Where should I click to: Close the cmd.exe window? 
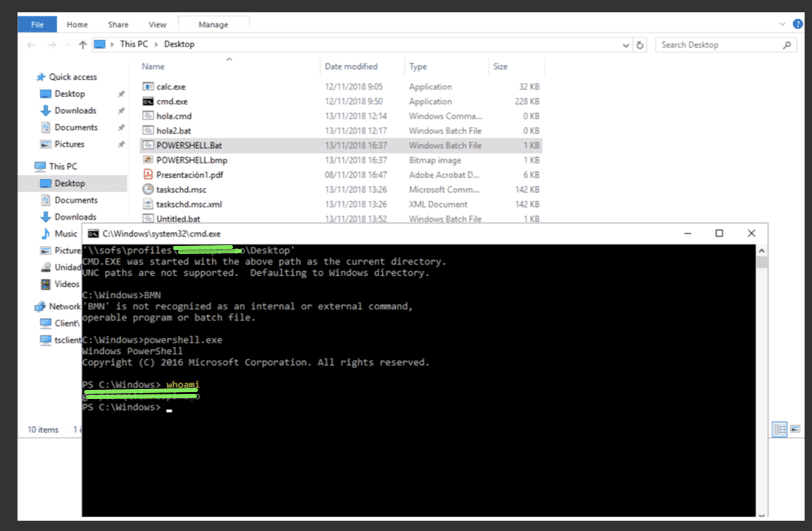coord(751,234)
